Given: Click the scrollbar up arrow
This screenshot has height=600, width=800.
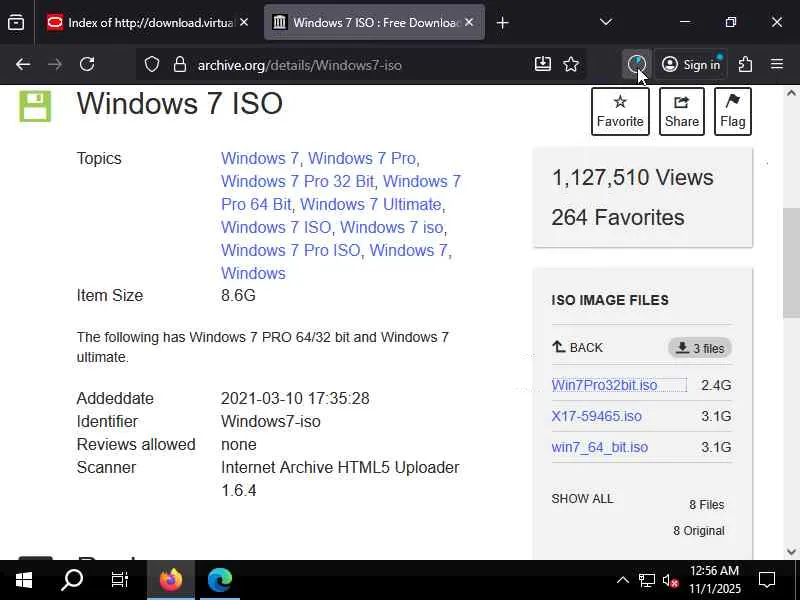Looking at the screenshot, I should pyautogui.click(x=791, y=93).
